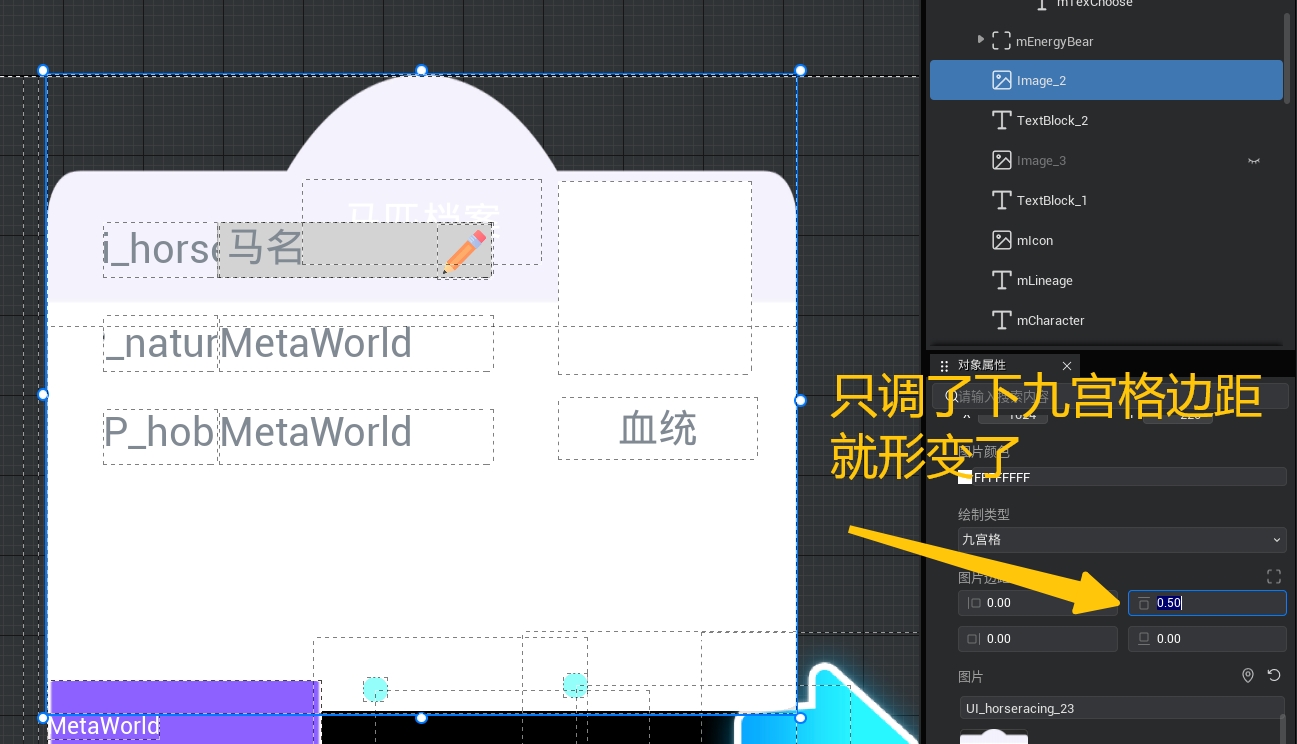Select TextBlock_1 in the hierarchy

1106,200
